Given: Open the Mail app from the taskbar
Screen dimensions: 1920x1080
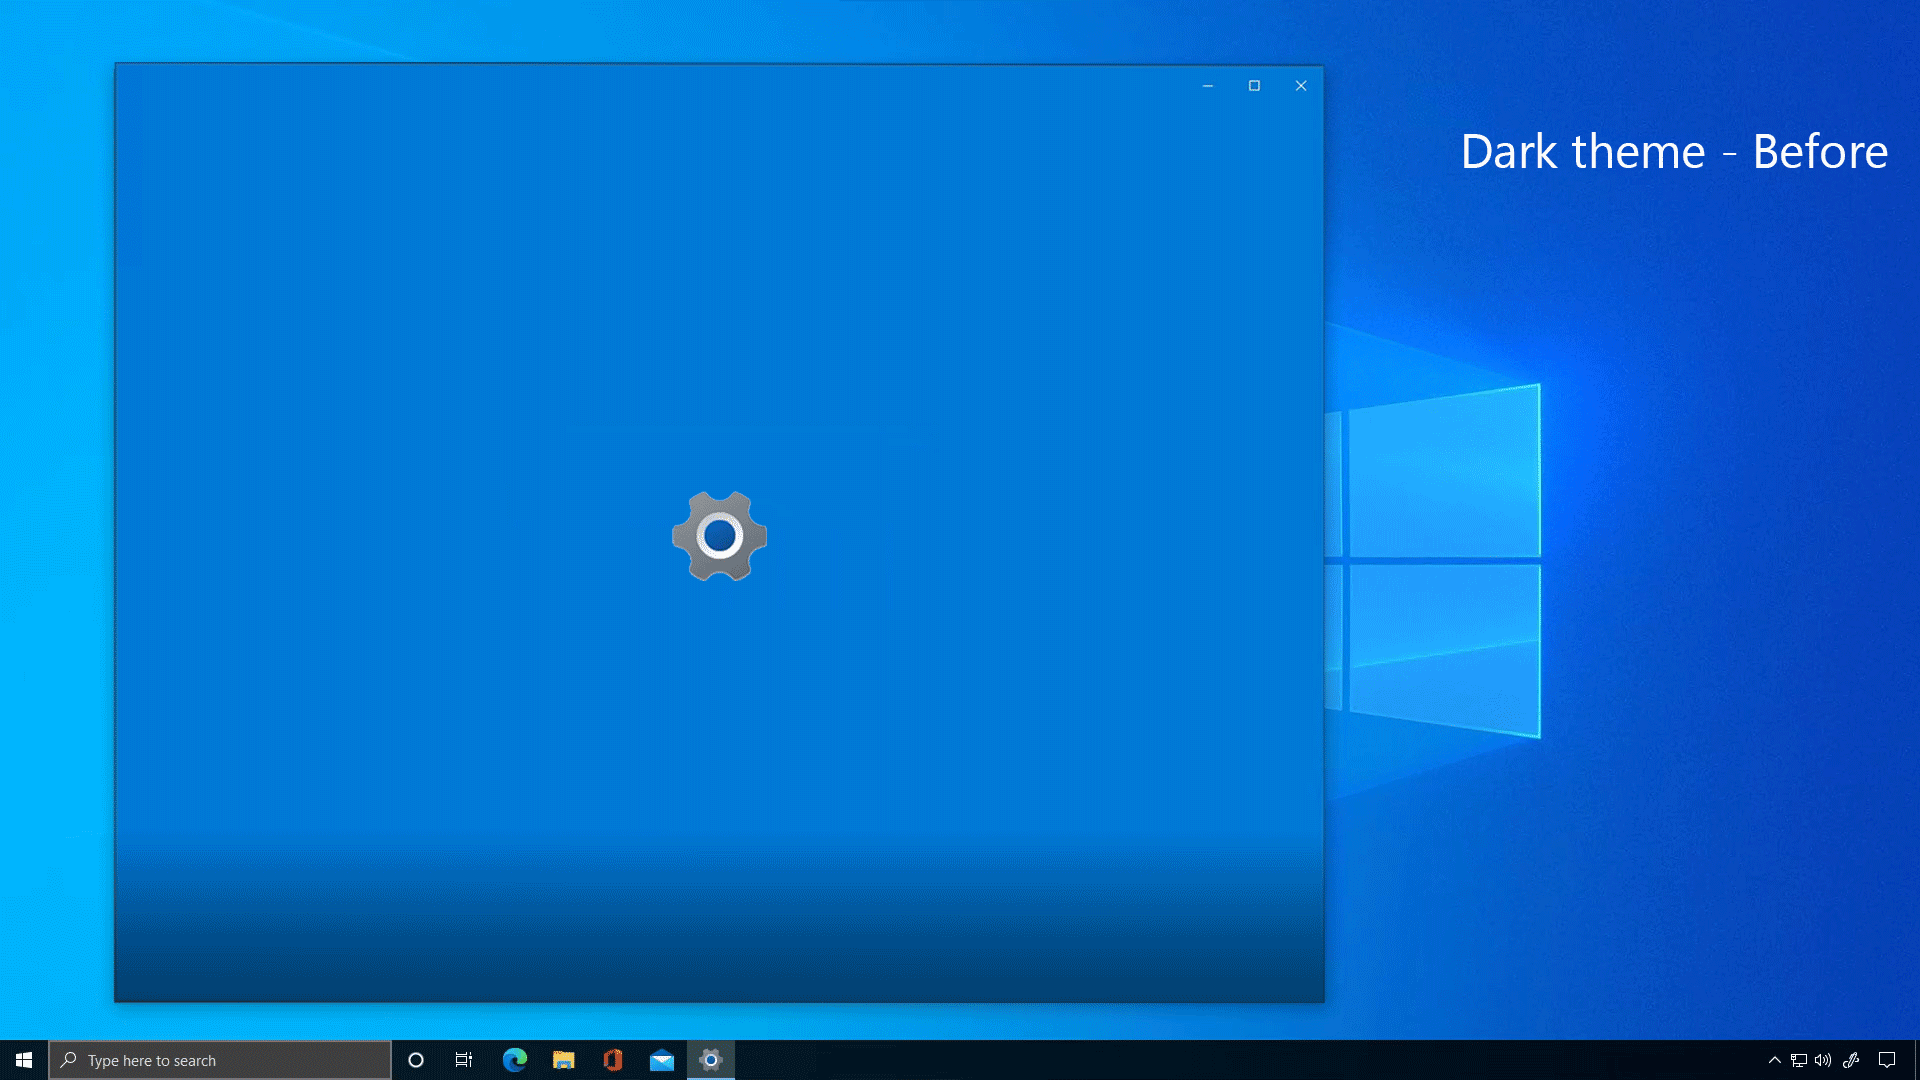Looking at the screenshot, I should point(663,1060).
